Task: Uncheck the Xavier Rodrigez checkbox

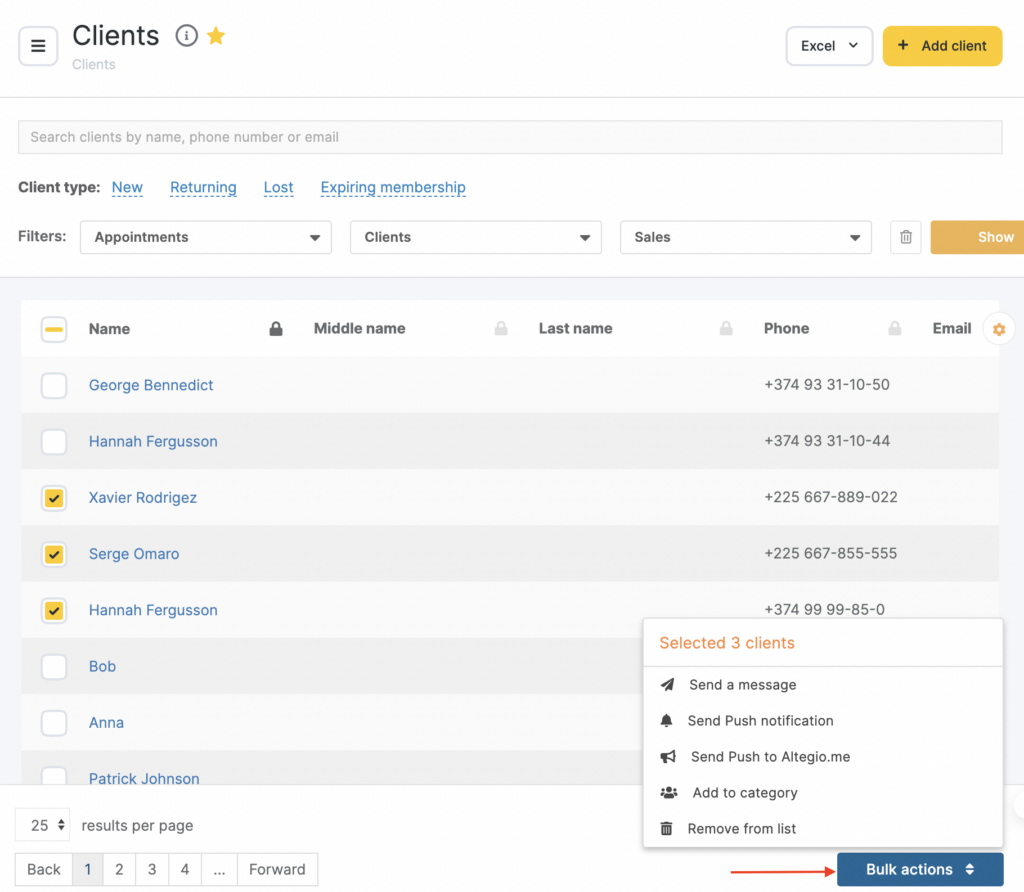Action: coord(54,498)
